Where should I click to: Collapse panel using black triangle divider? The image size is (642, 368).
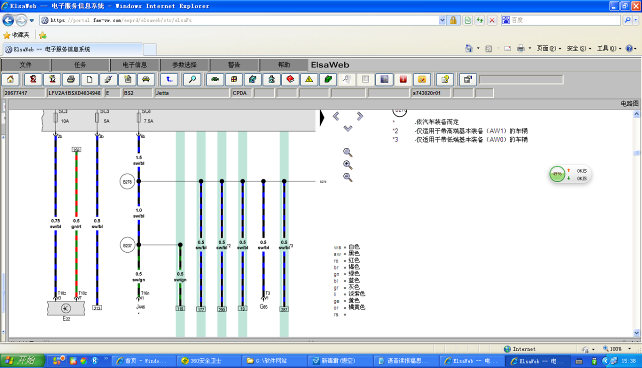point(322,118)
